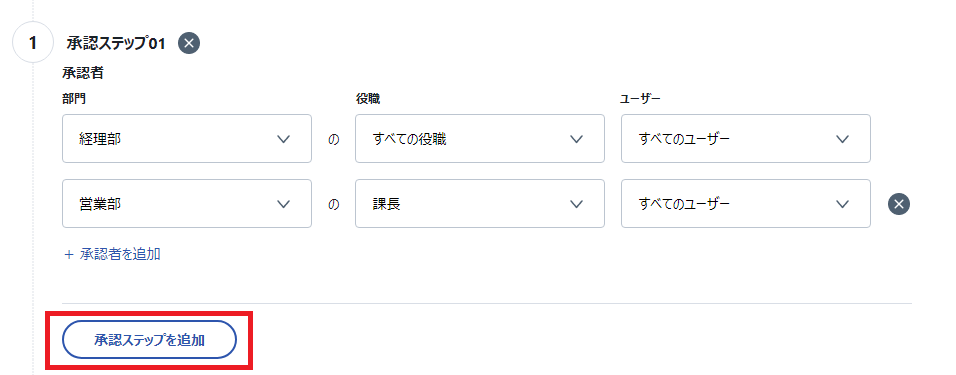The height and width of the screenshot is (375, 956).
Task: Open the すべての役職 position dropdown
Action: pyautogui.click(x=480, y=138)
